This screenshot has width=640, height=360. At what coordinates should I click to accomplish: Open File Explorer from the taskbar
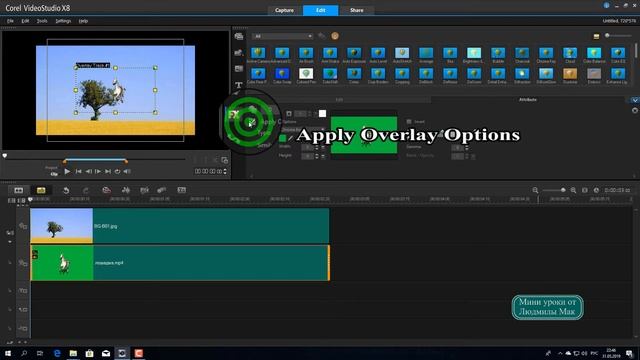[73, 353]
